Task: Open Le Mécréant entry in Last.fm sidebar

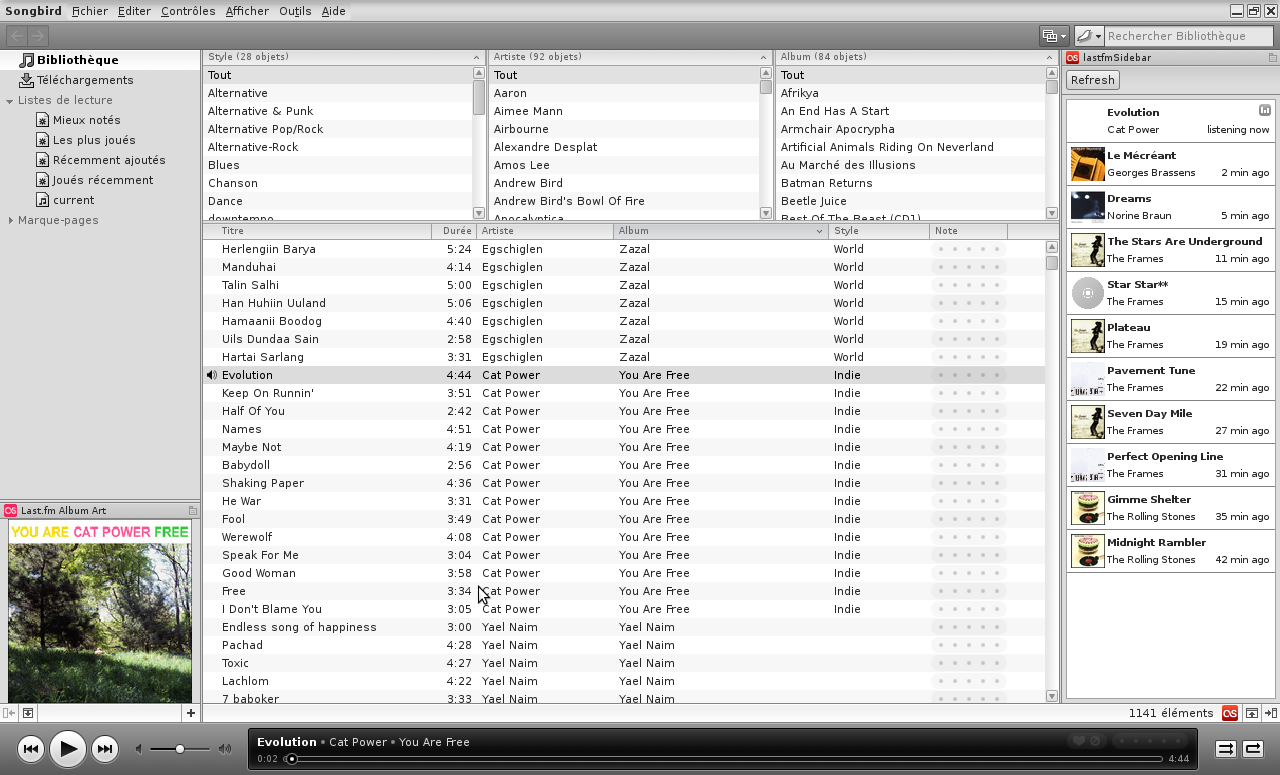Action: point(1171,164)
